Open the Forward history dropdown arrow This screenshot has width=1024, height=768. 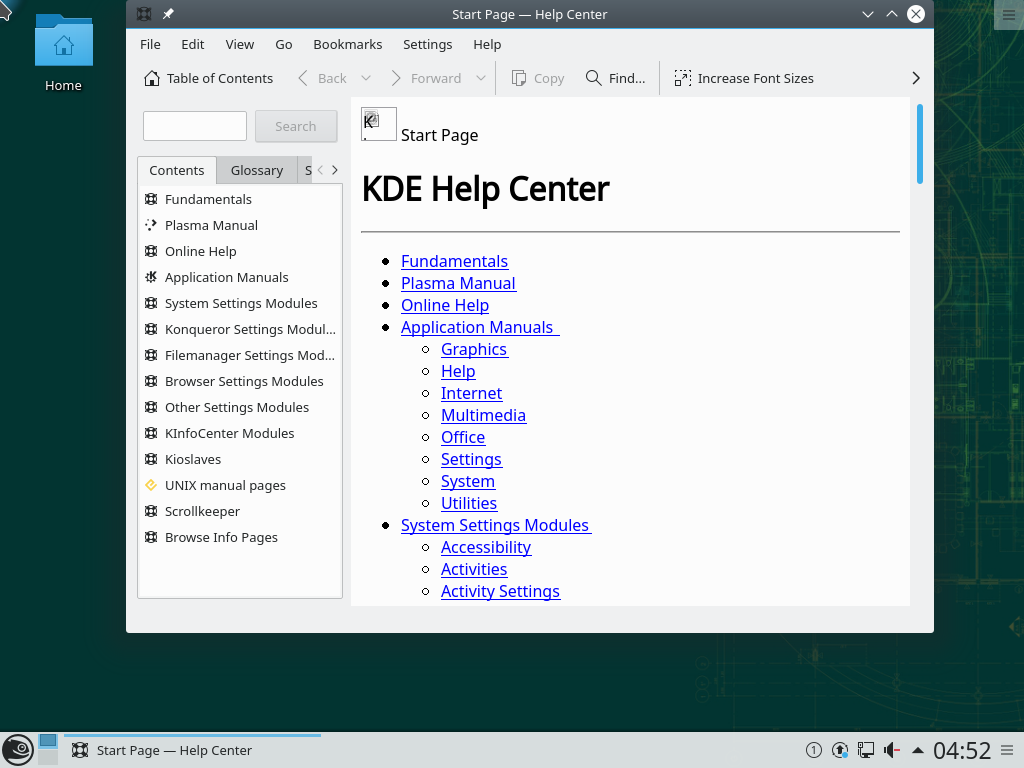(481, 78)
